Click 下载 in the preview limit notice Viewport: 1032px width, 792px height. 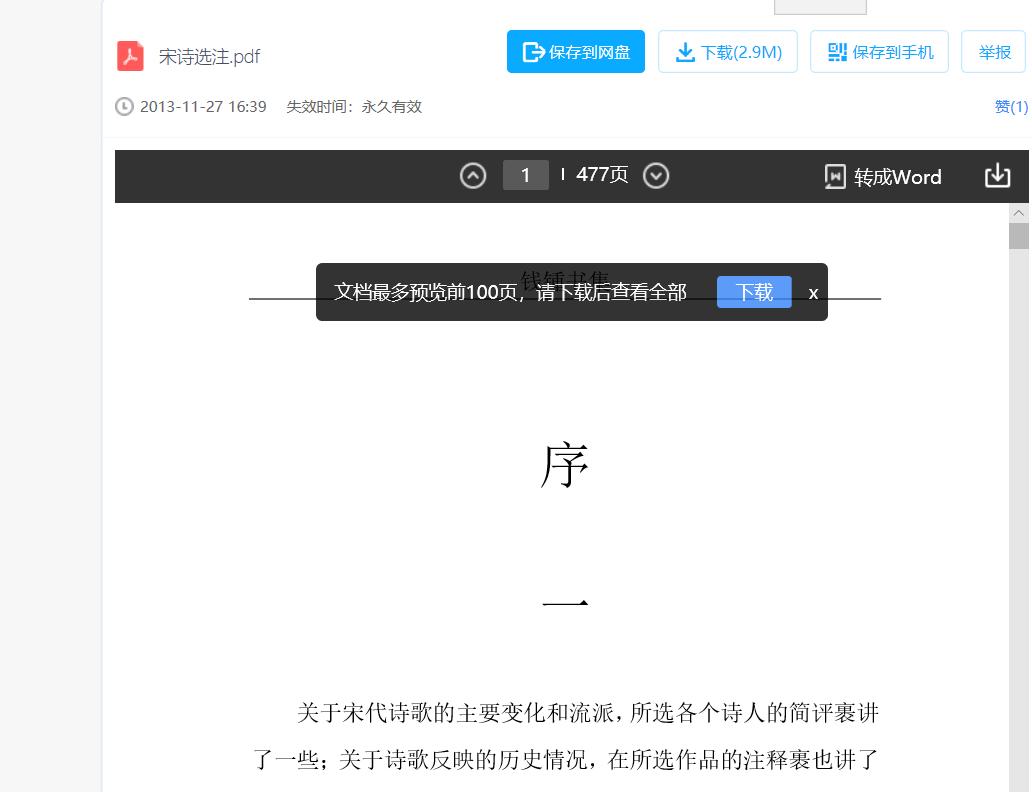tap(754, 291)
